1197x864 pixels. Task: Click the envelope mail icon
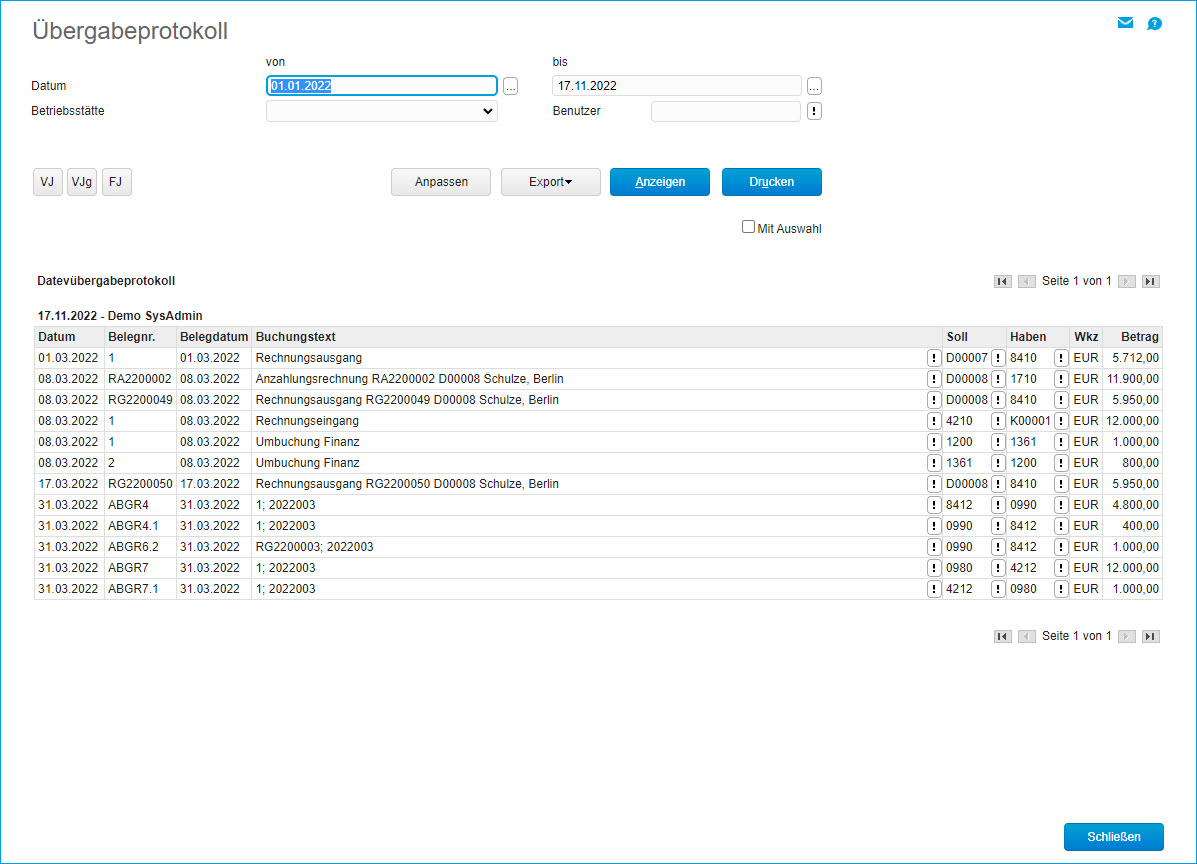coord(1125,23)
